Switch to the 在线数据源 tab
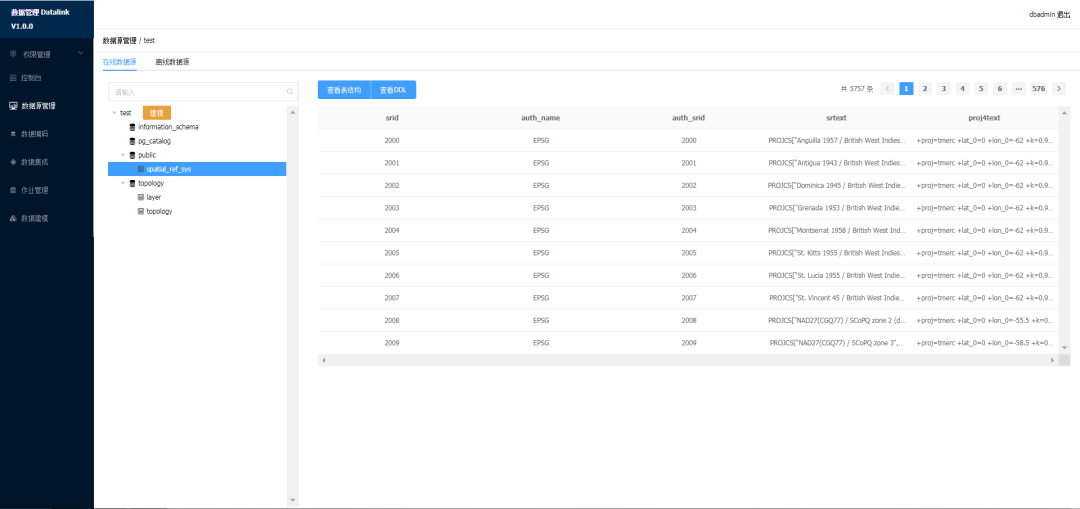Image resolution: width=1080 pixels, height=509 pixels. click(119, 62)
